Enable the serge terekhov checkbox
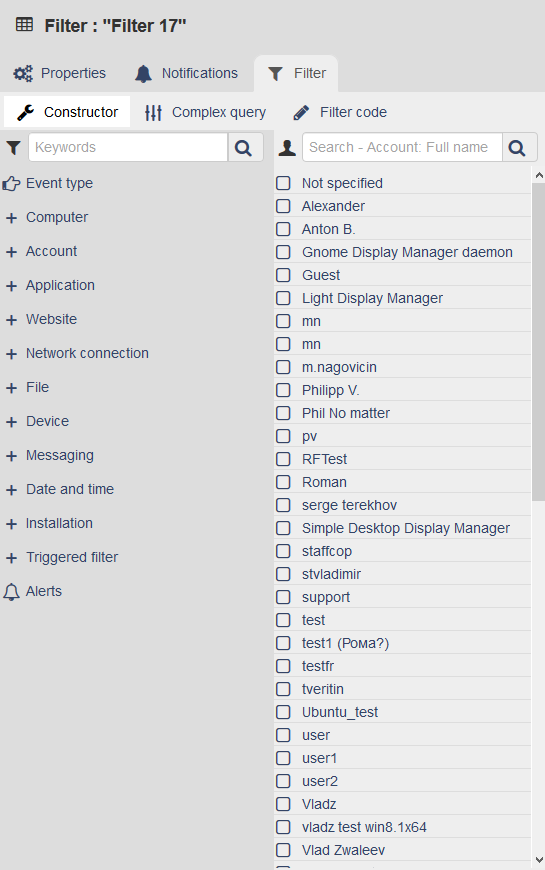The width and height of the screenshot is (545, 870). (284, 505)
